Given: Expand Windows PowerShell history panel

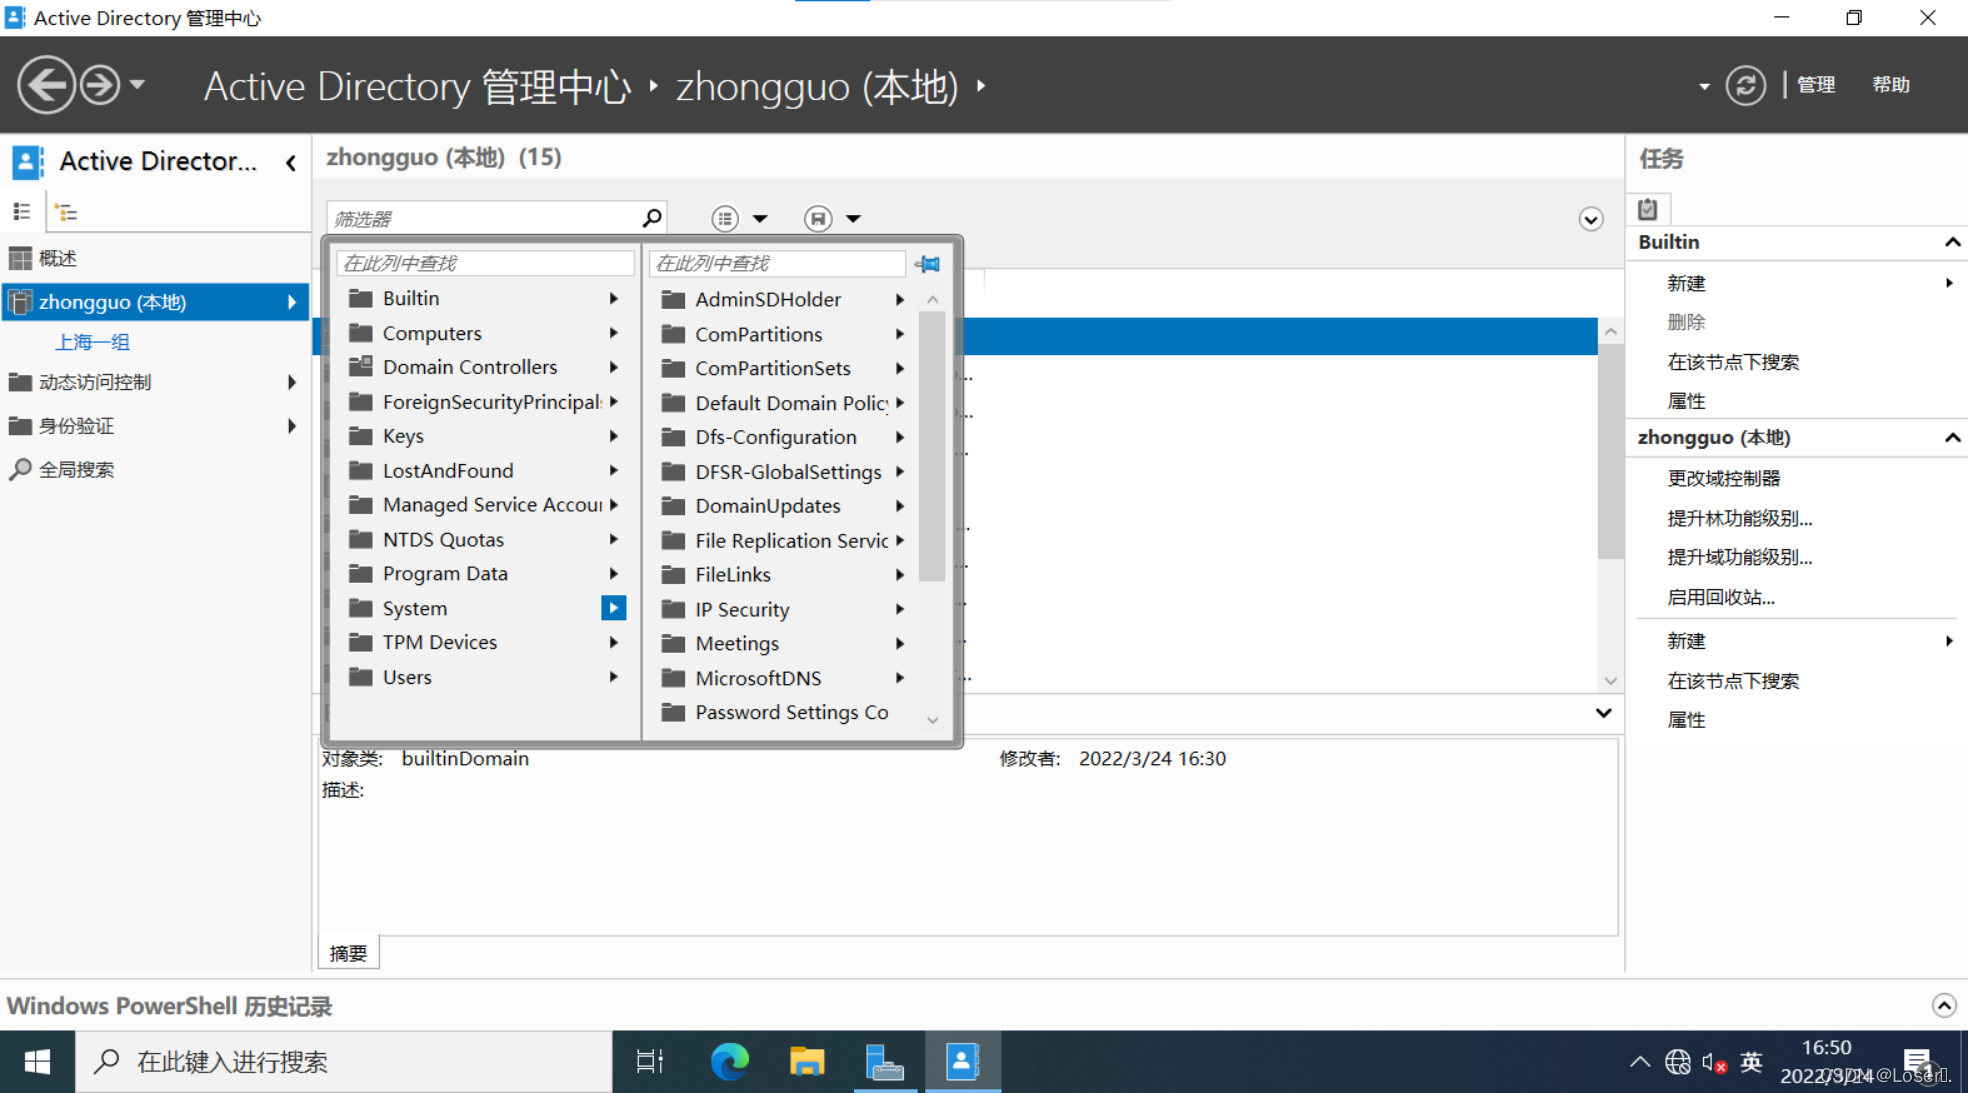Looking at the screenshot, I should (1943, 1005).
